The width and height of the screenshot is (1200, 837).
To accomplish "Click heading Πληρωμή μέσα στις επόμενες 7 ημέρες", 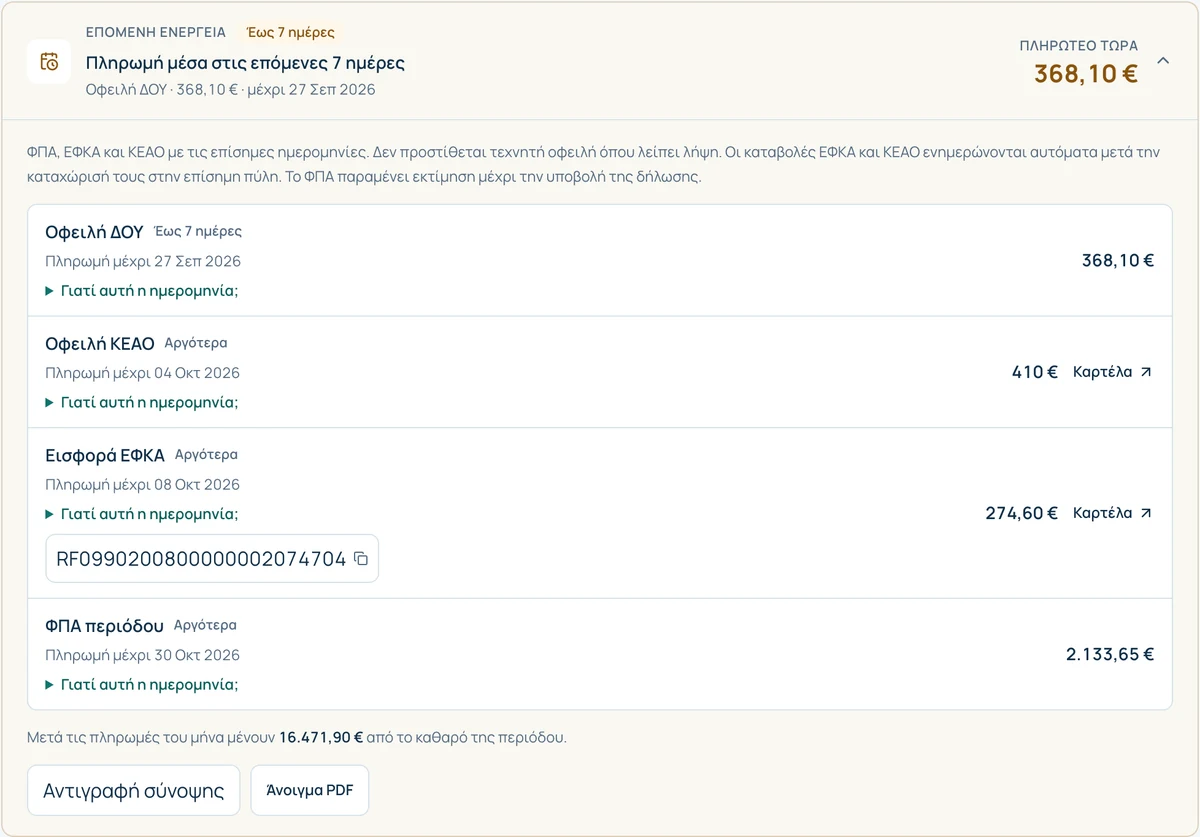I will pos(245,63).
